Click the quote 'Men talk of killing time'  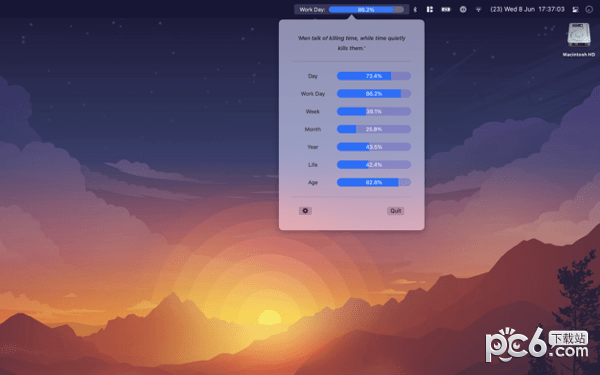point(351,43)
